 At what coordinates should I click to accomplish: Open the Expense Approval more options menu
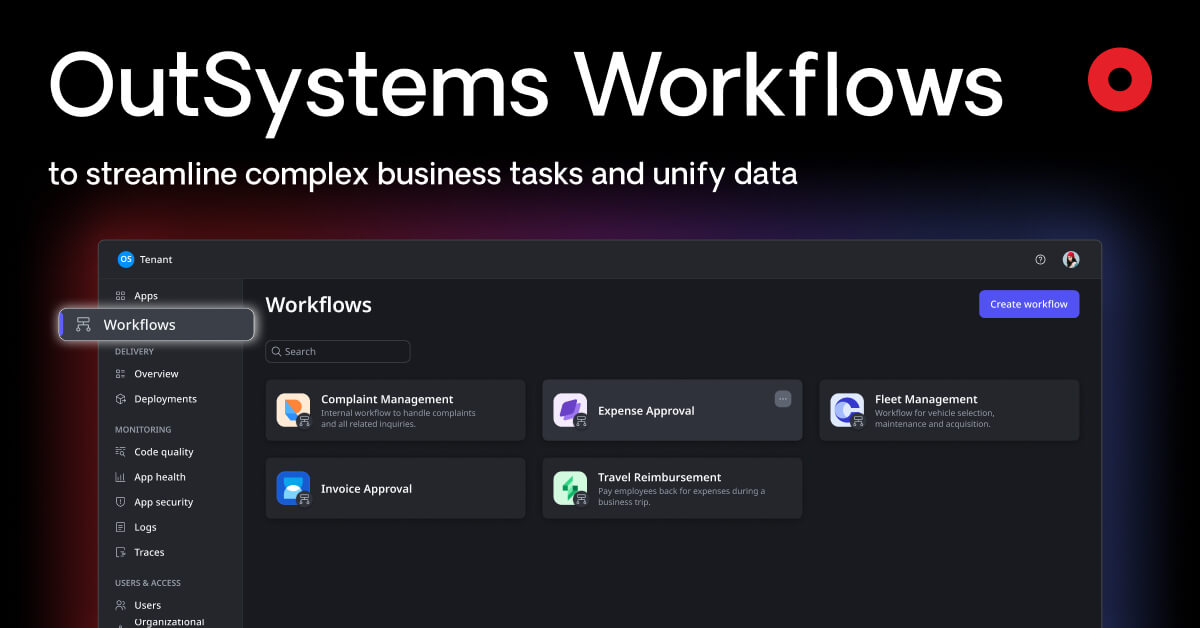pos(783,398)
